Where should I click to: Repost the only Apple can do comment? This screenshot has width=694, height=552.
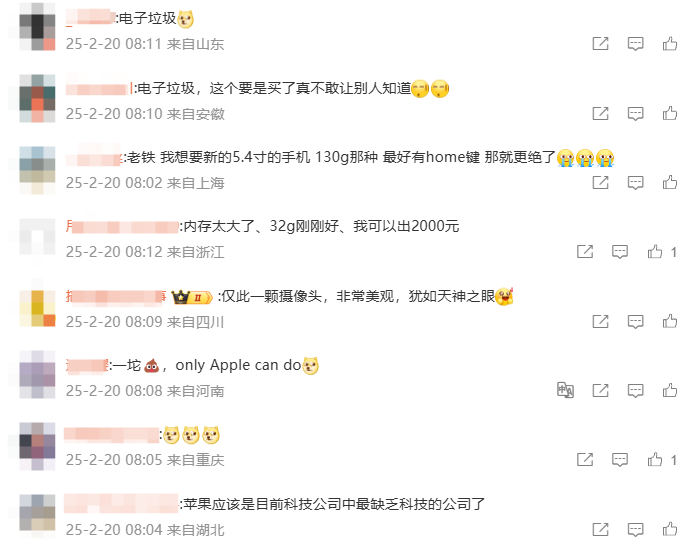(601, 390)
